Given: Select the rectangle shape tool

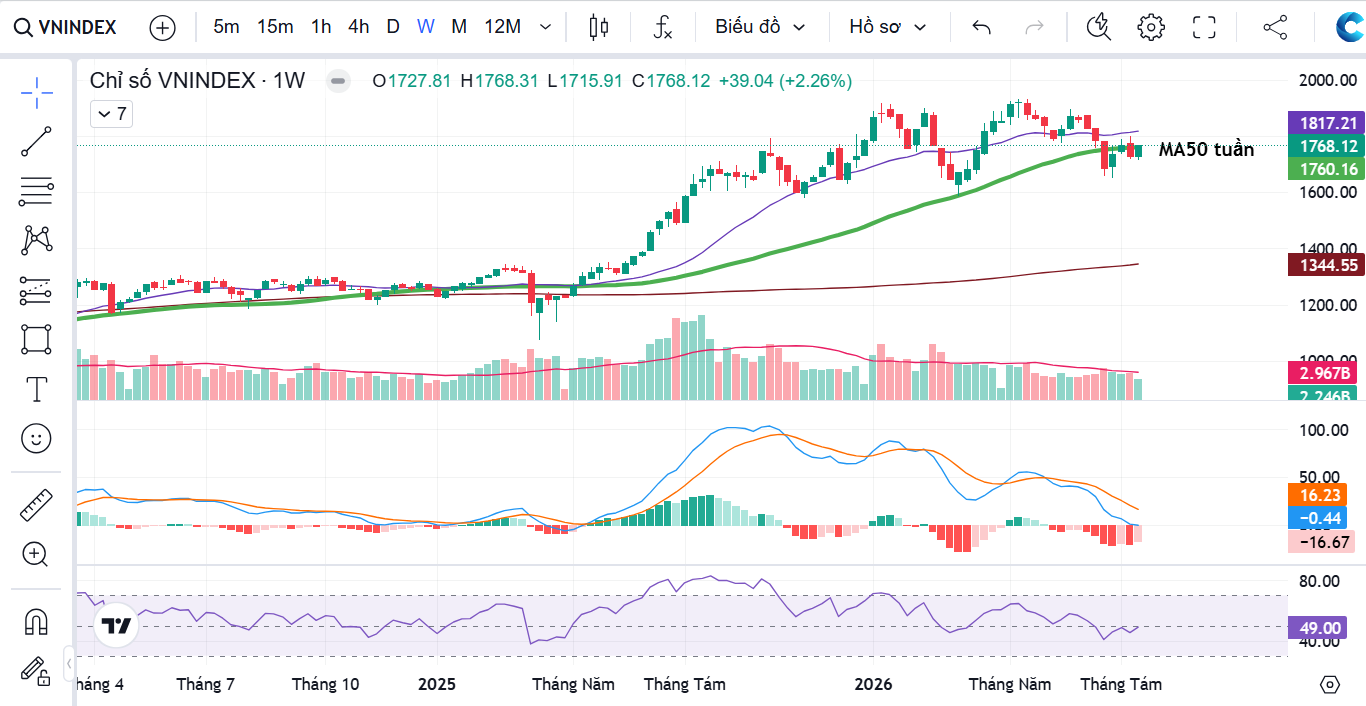Looking at the screenshot, I should click(x=37, y=339).
